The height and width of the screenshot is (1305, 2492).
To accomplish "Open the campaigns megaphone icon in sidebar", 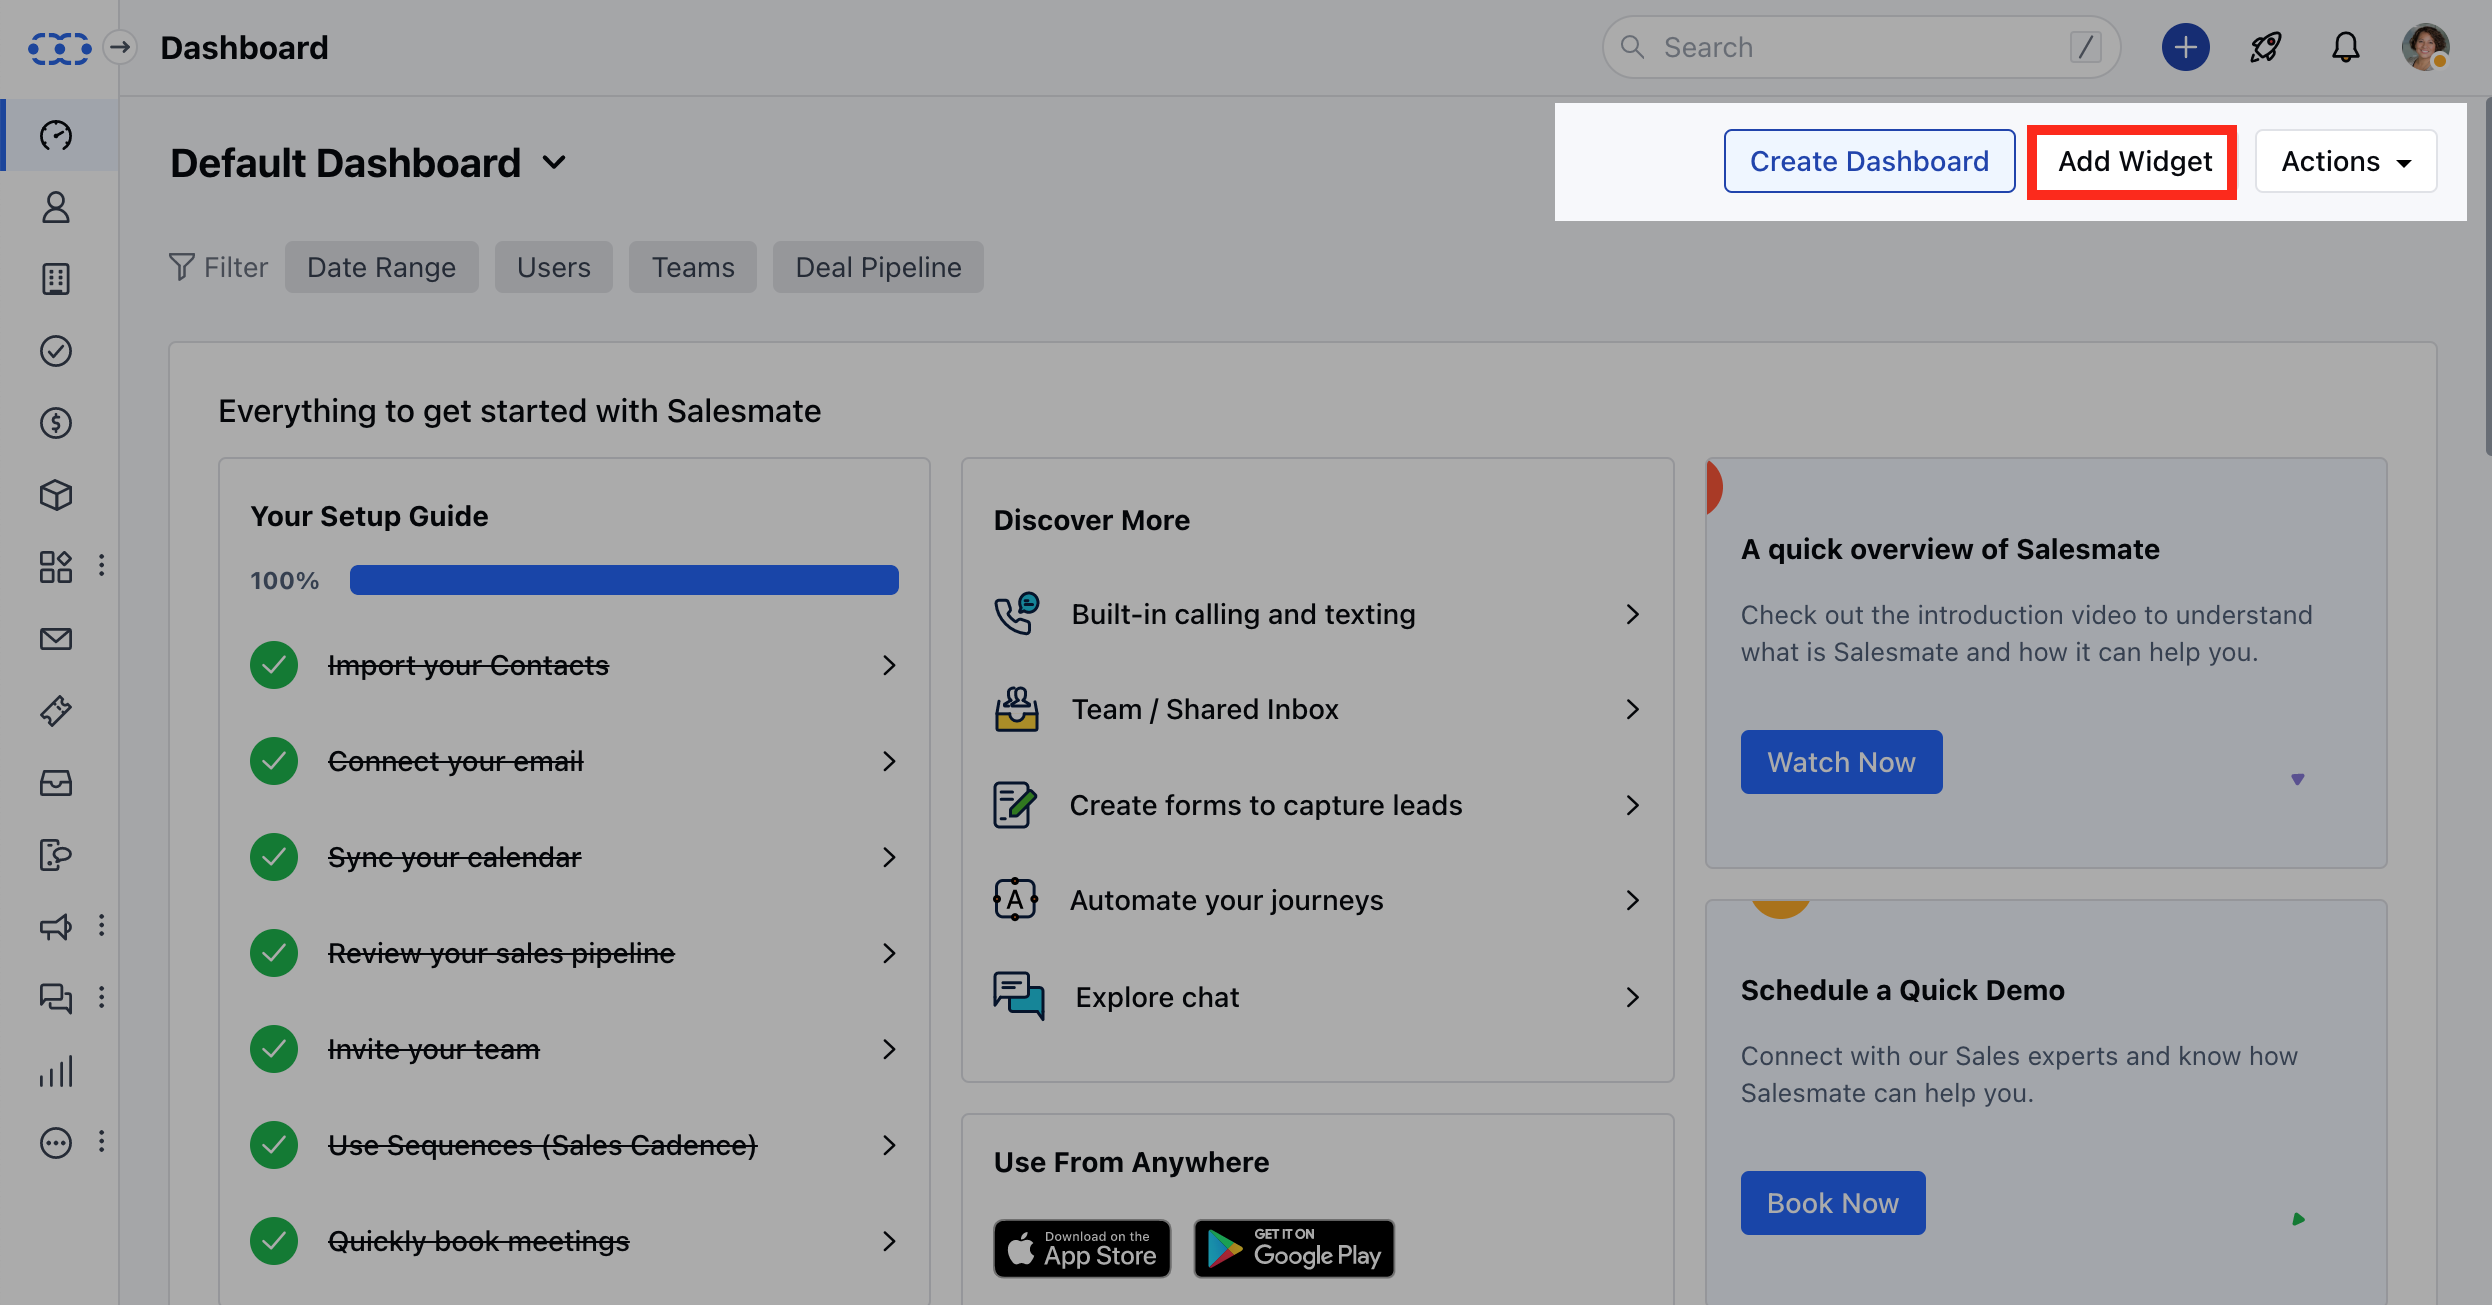I will click(x=56, y=927).
